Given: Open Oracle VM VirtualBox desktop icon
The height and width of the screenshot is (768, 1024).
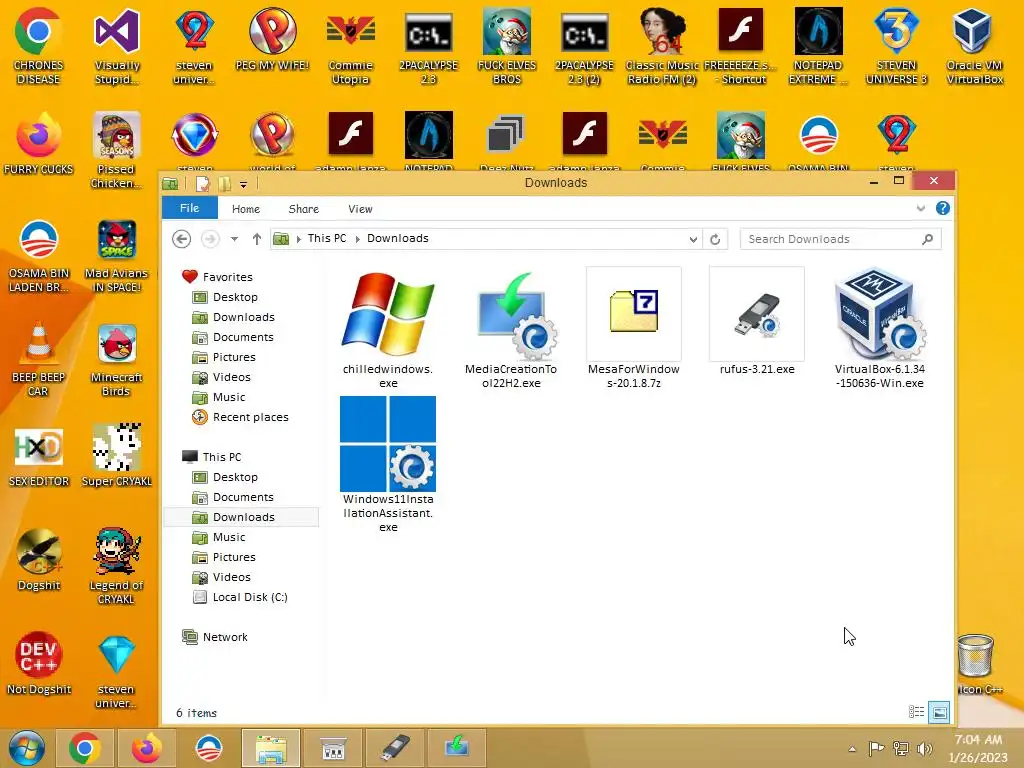Looking at the screenshot, I should click(974, 46).
